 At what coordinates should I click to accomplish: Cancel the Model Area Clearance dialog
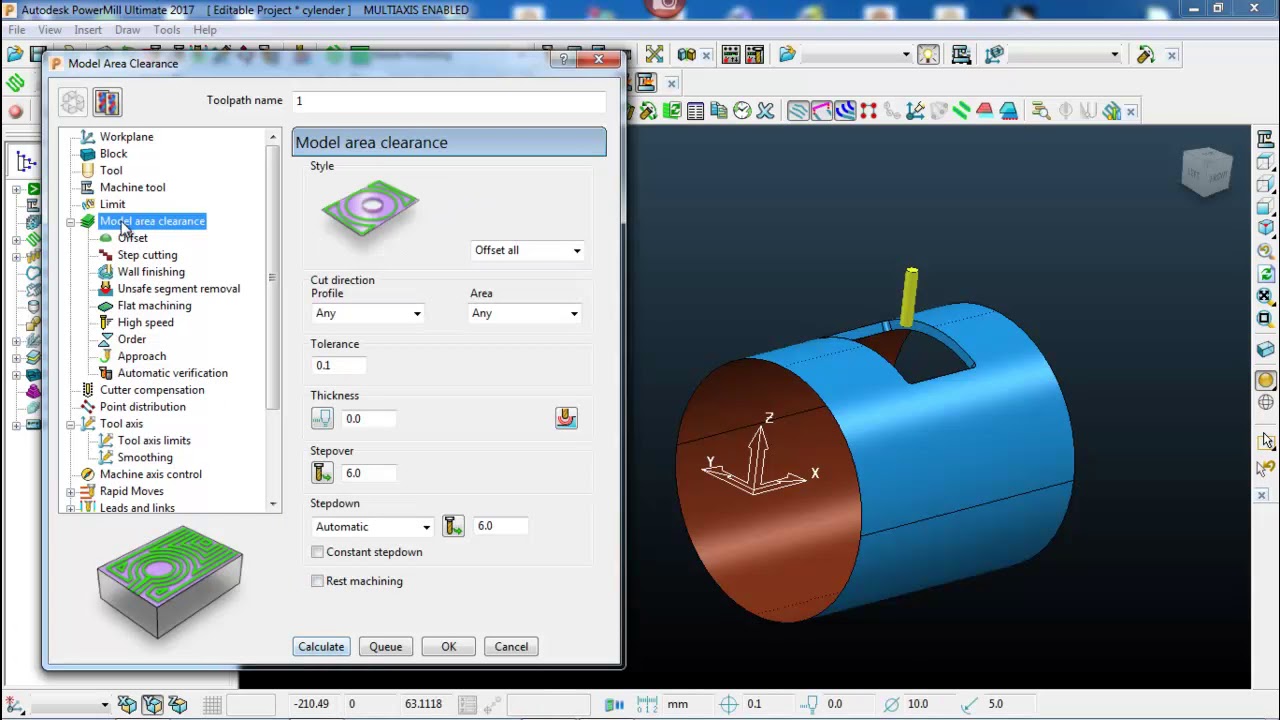(x=511, y=647)
